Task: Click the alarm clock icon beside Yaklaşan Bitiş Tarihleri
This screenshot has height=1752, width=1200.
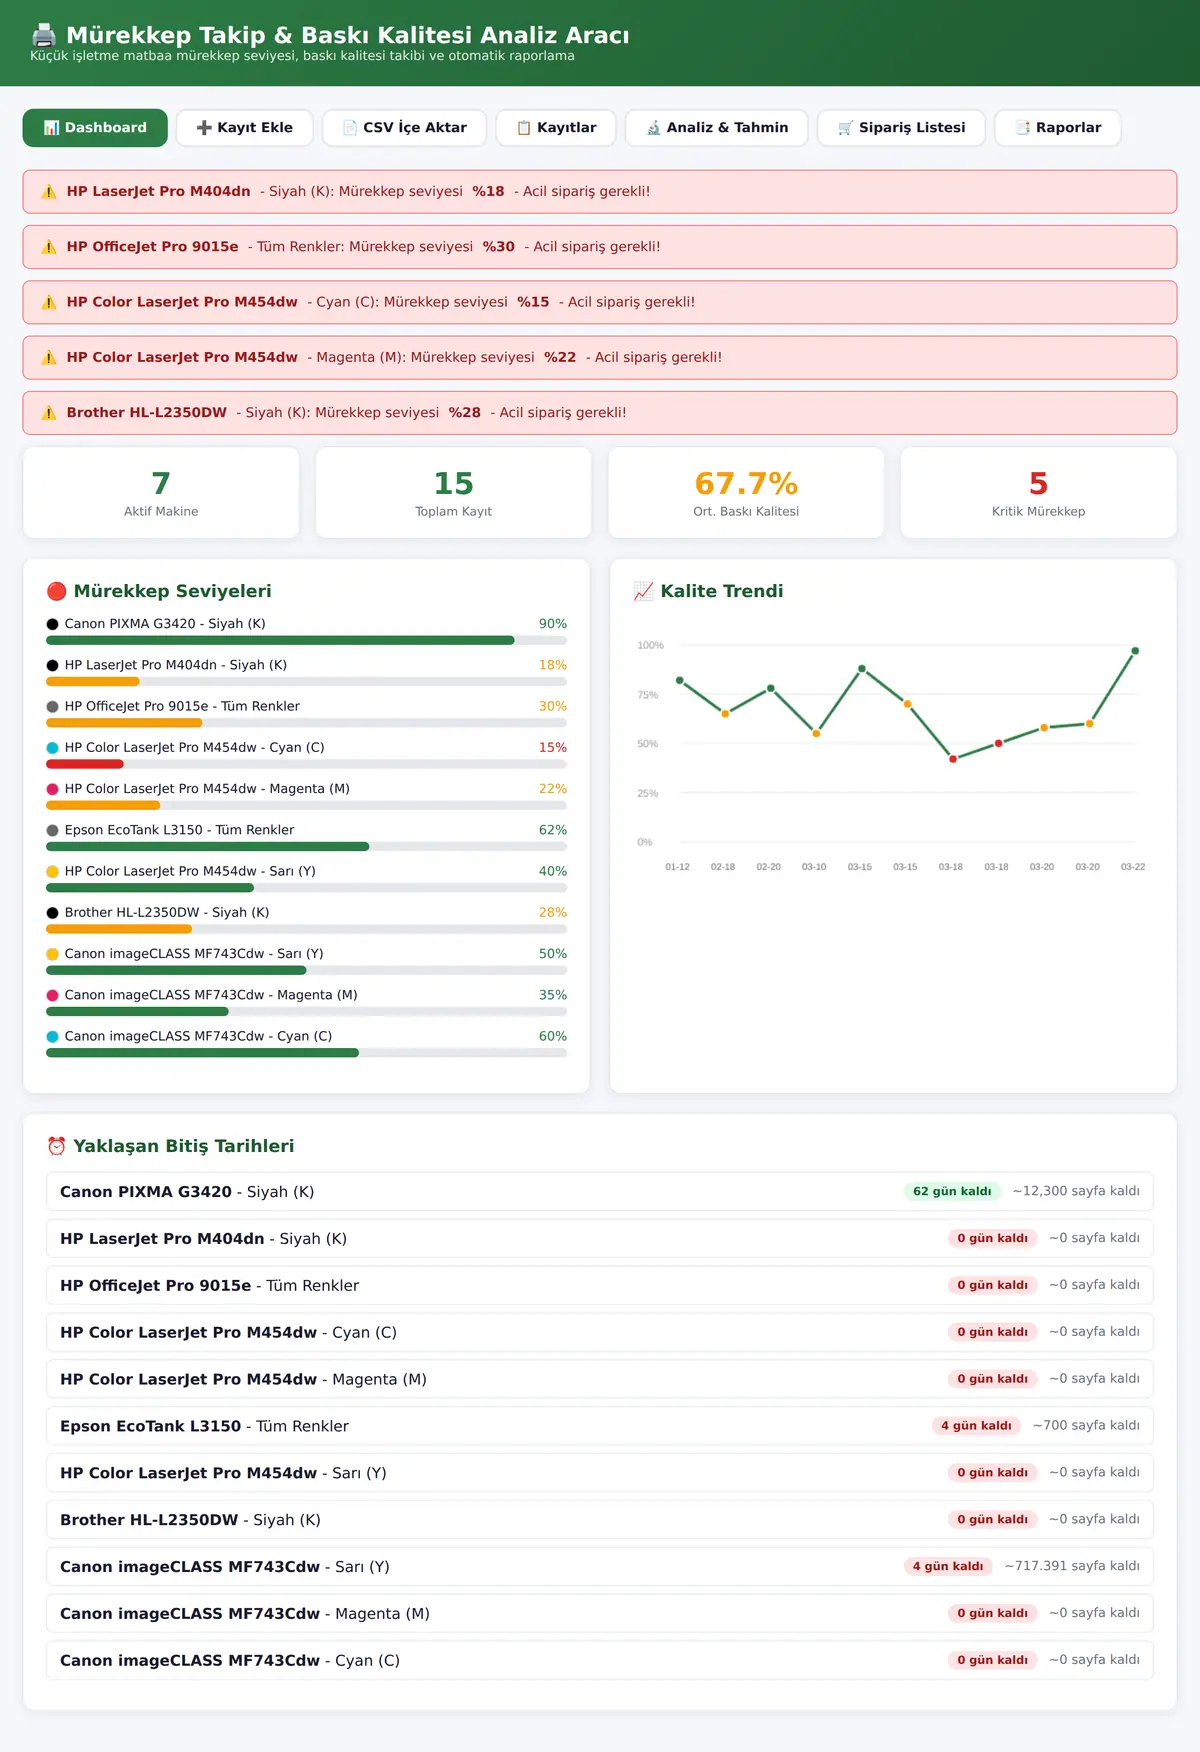Action: pyautogui.click(x=57, y=1146)
